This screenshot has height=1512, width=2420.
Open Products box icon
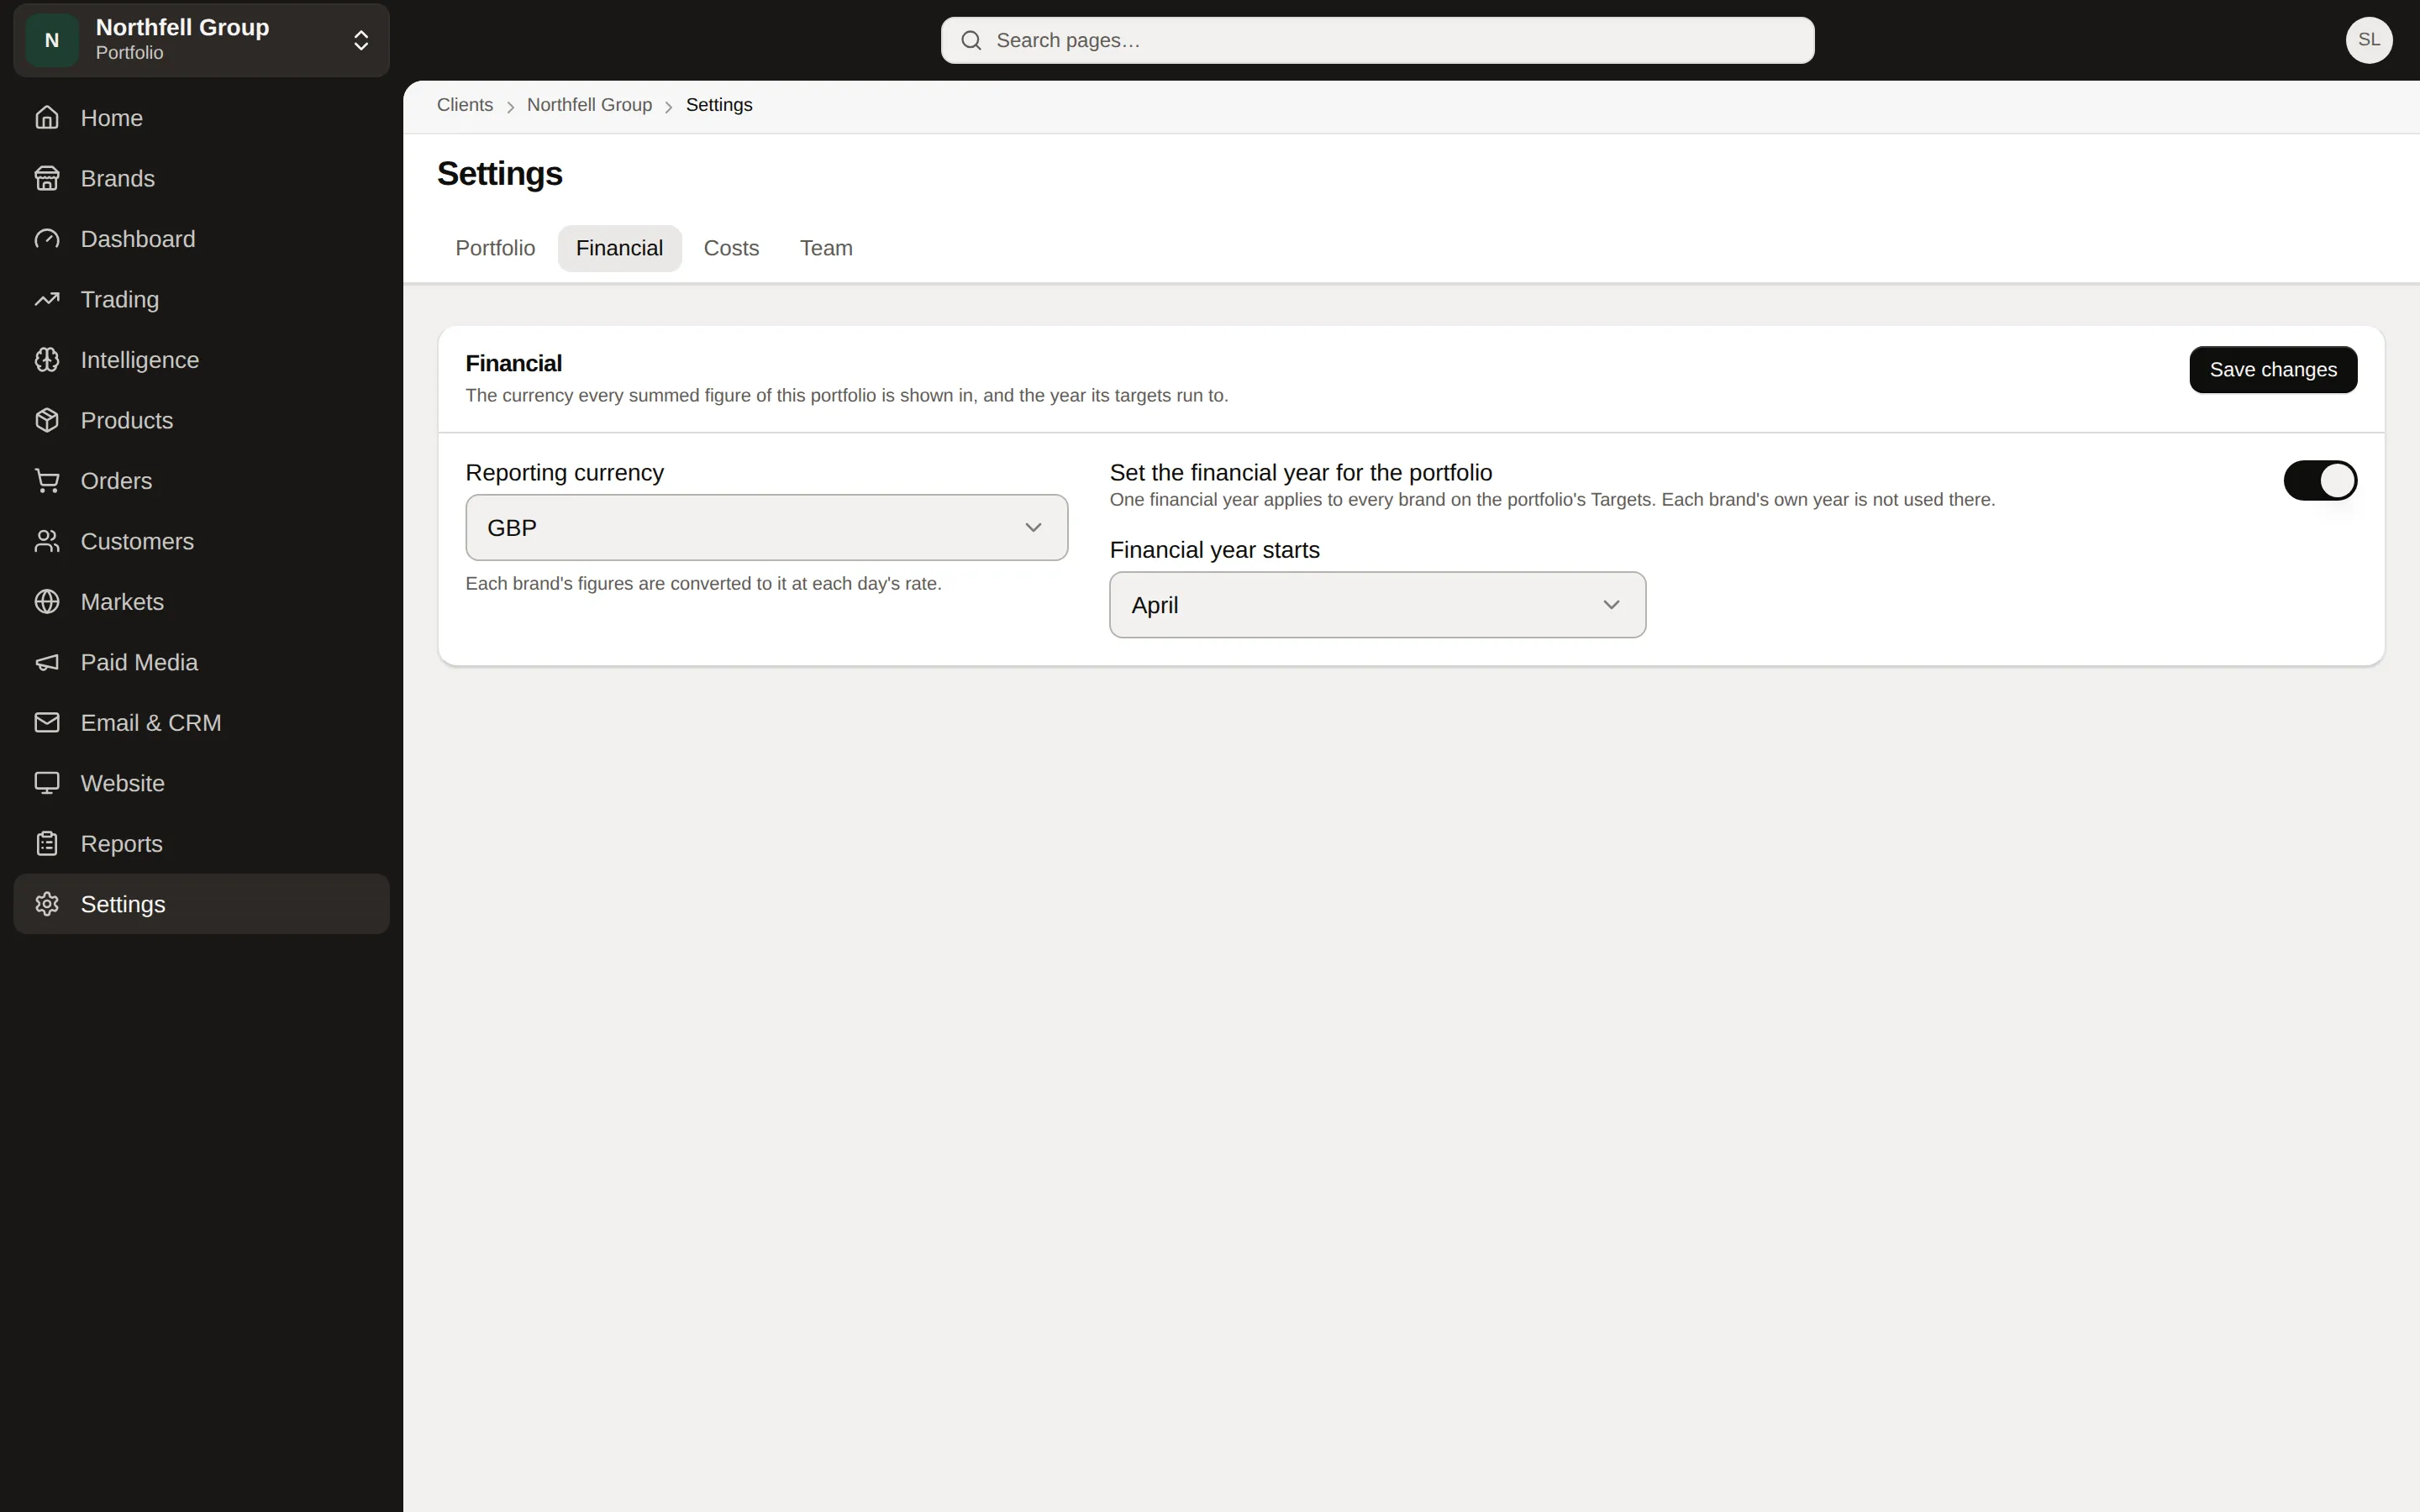[47, 420]
